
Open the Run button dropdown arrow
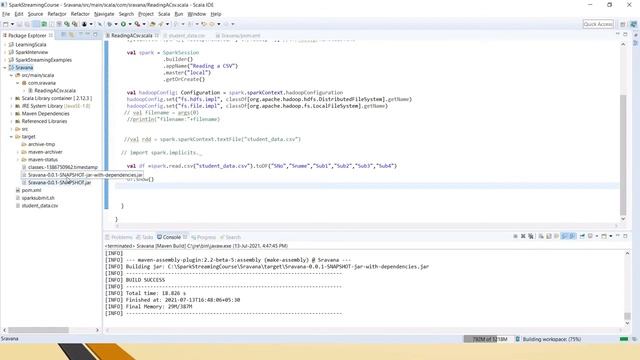(130, 24)
